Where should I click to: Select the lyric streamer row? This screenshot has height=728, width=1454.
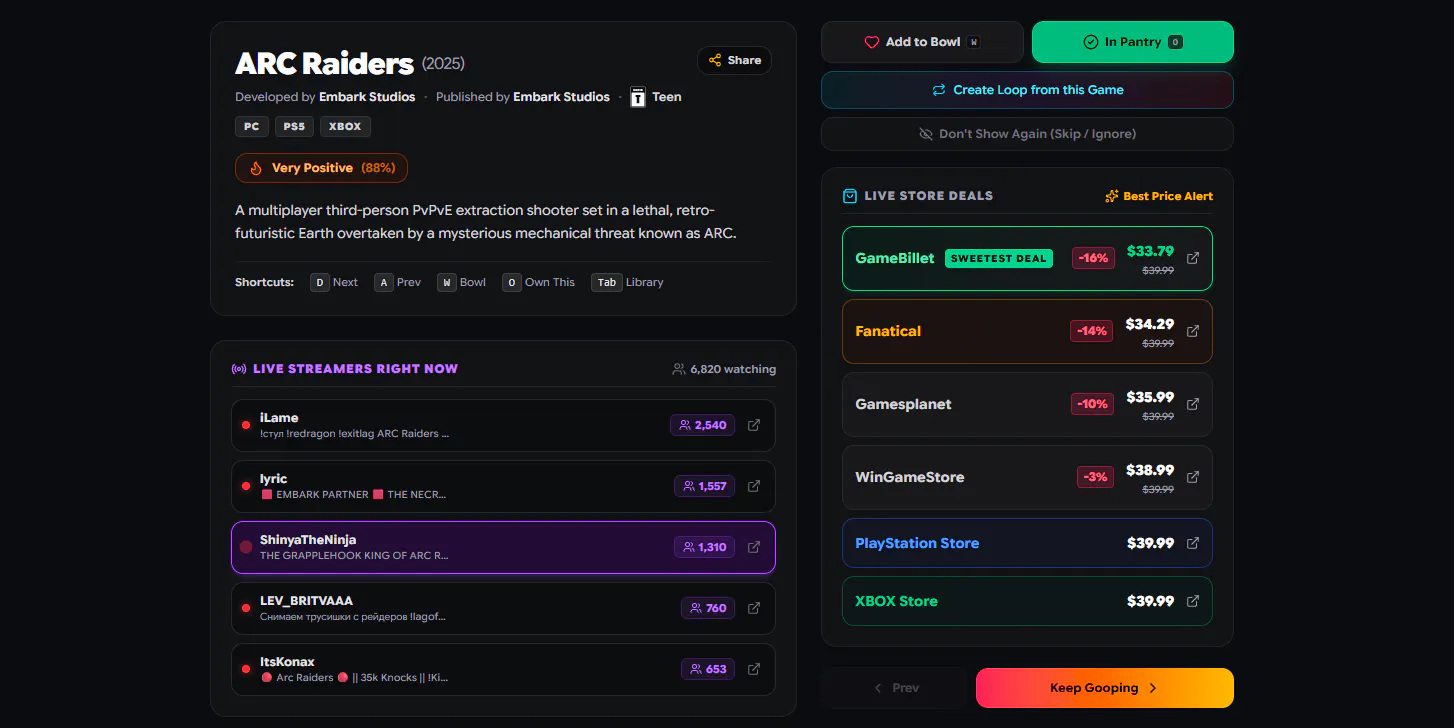coord(503,486)
